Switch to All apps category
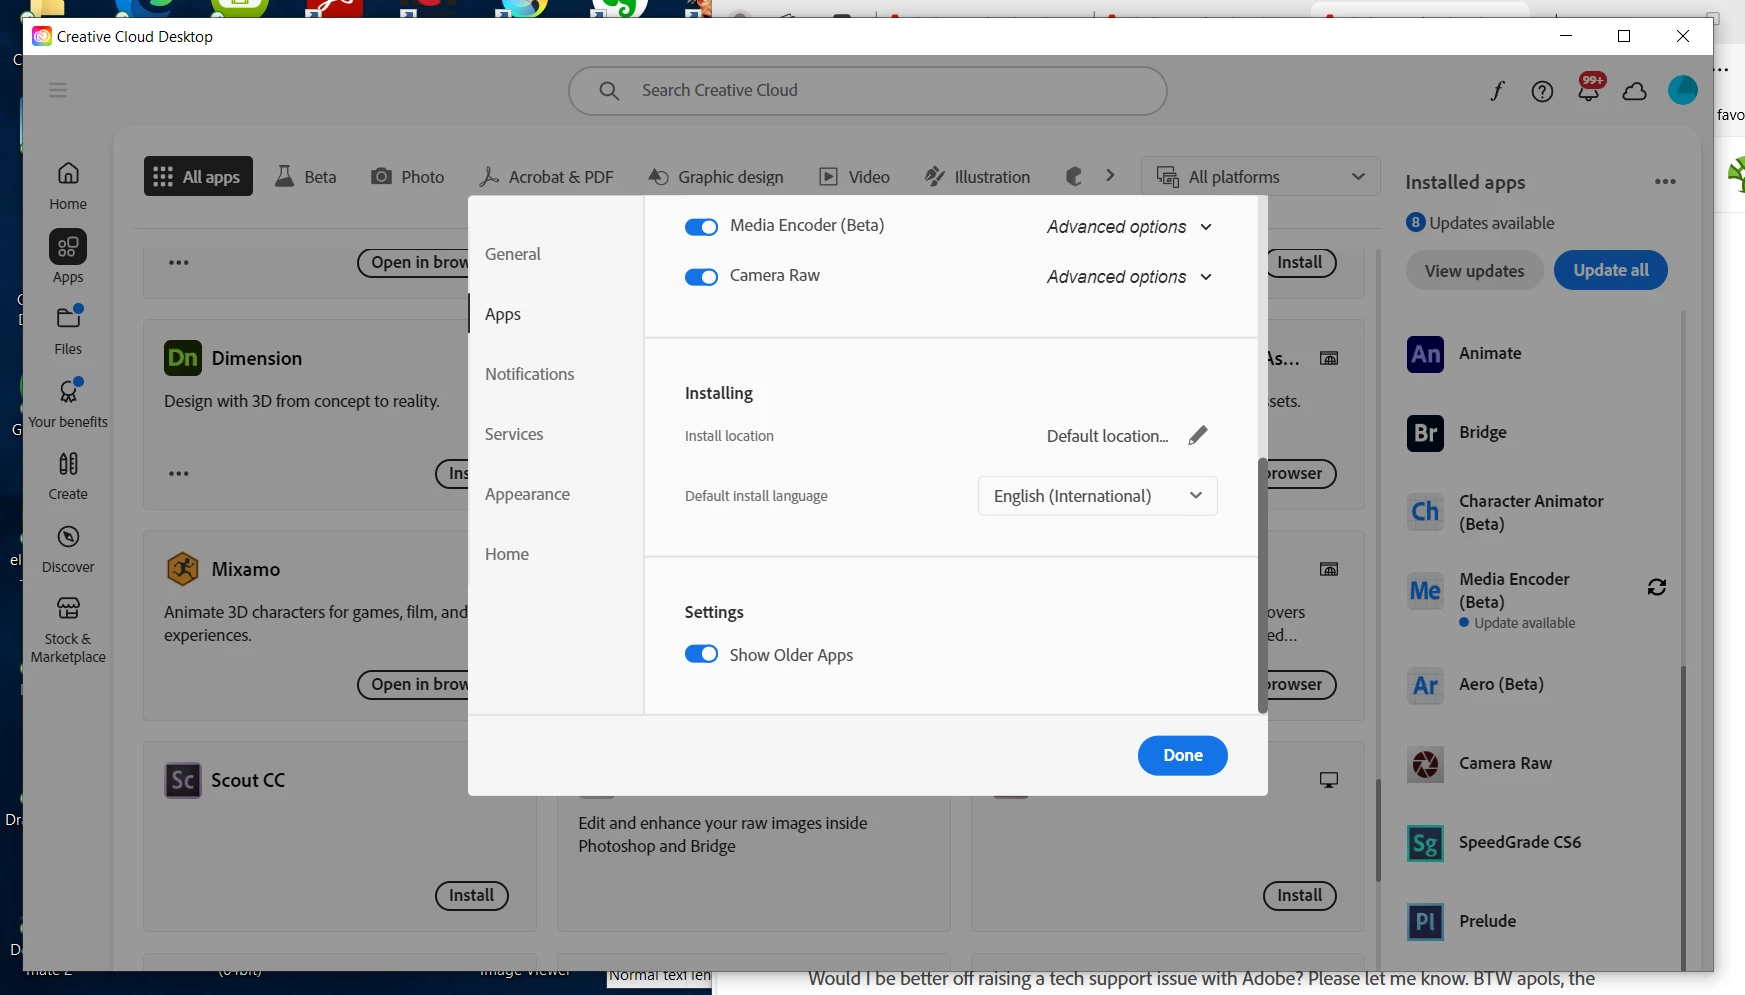This screenshot has width=1745, height=995. (x=198, y=176)
